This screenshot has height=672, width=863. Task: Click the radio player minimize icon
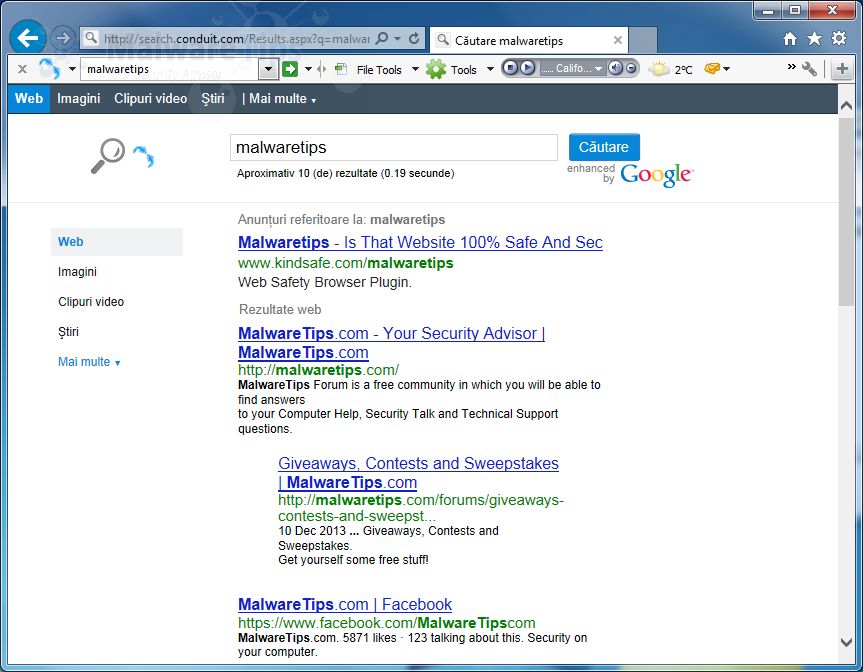[631, 68]
